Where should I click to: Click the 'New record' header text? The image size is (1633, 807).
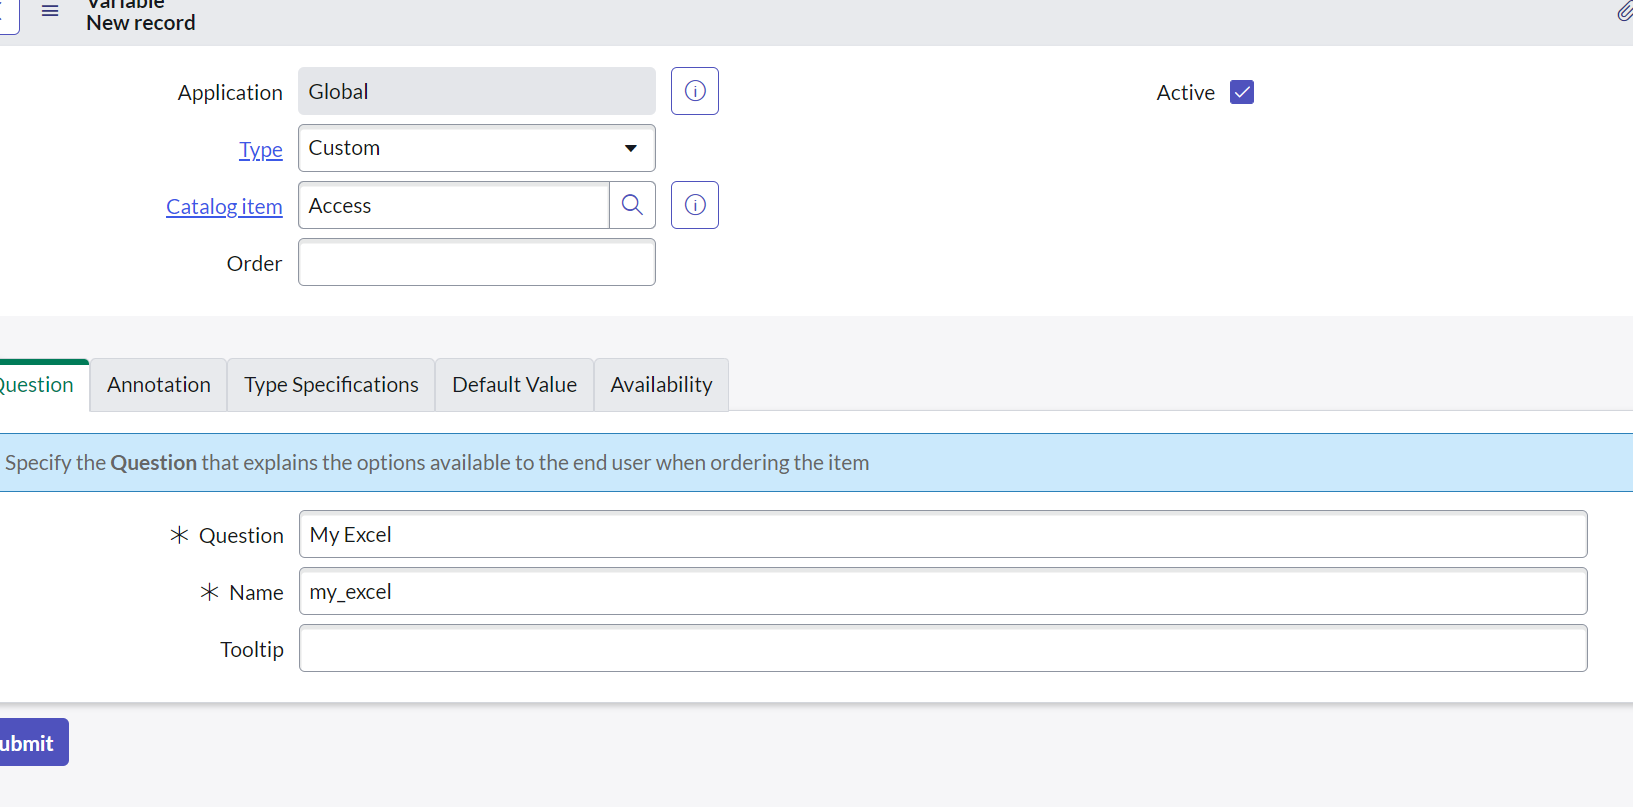tap(141, 23)
